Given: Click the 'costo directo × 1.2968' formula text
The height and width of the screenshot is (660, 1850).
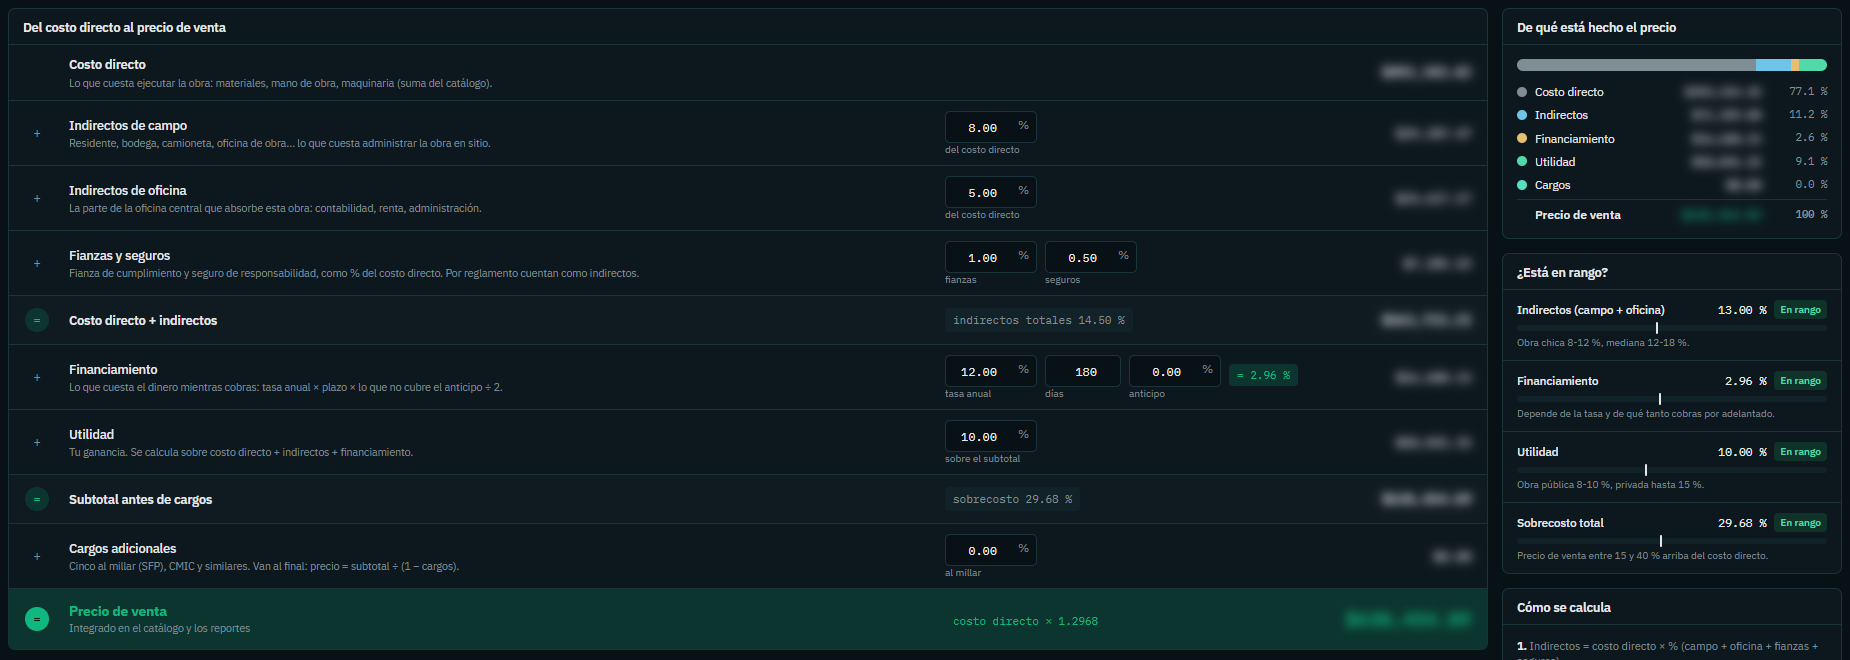Looking at the screenshot, I should pyautogui.click(x=1025, y=621).
